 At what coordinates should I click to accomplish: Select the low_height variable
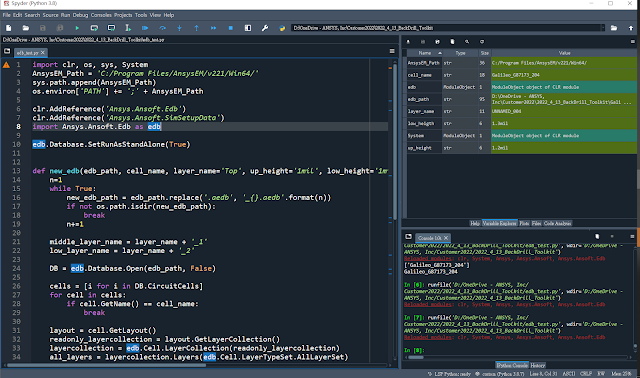pos(522,123)
